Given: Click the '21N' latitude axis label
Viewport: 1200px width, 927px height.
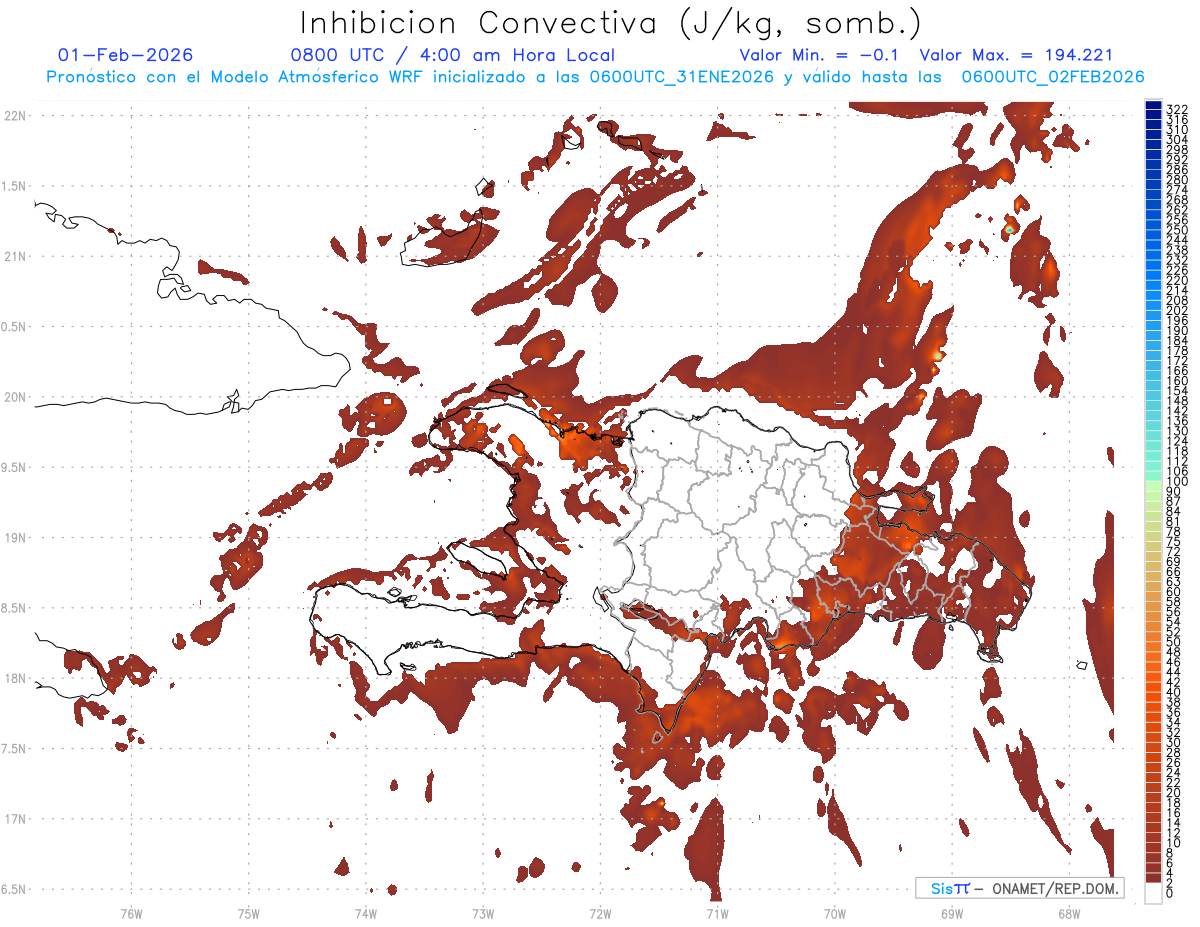Looking at the screenshot, I should [x=14, y=257].
